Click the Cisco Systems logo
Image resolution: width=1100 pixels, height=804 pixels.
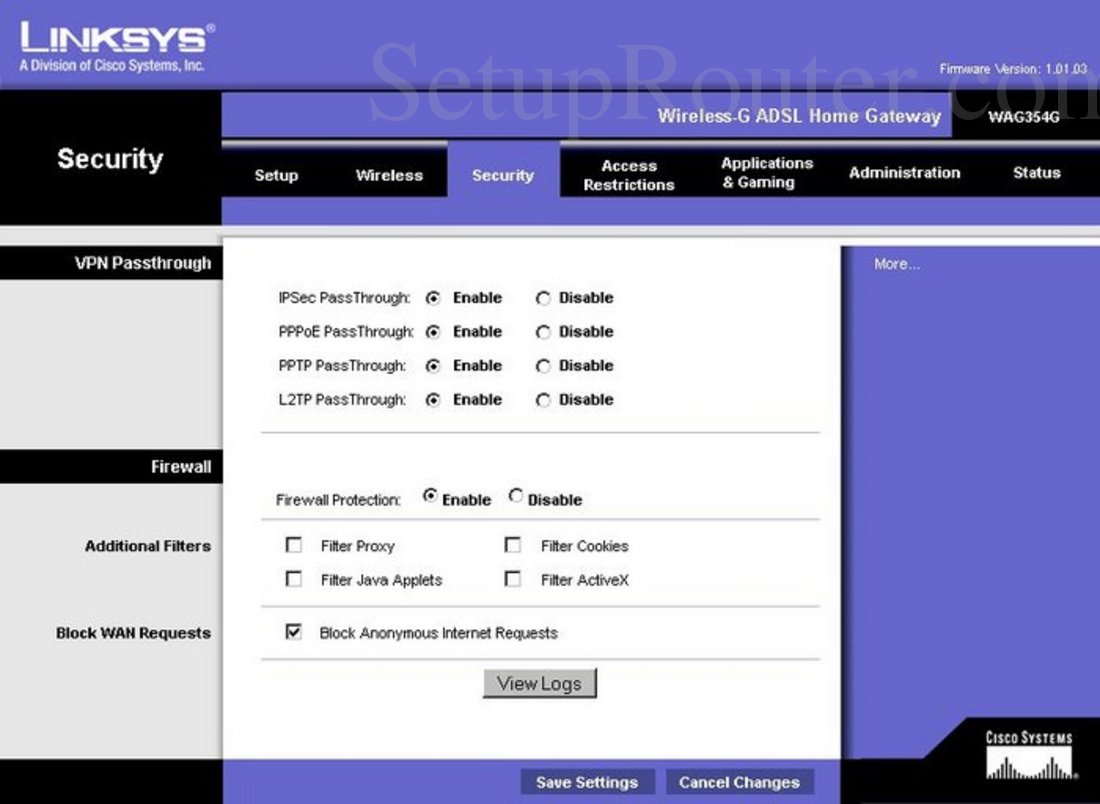[1028, 757]
